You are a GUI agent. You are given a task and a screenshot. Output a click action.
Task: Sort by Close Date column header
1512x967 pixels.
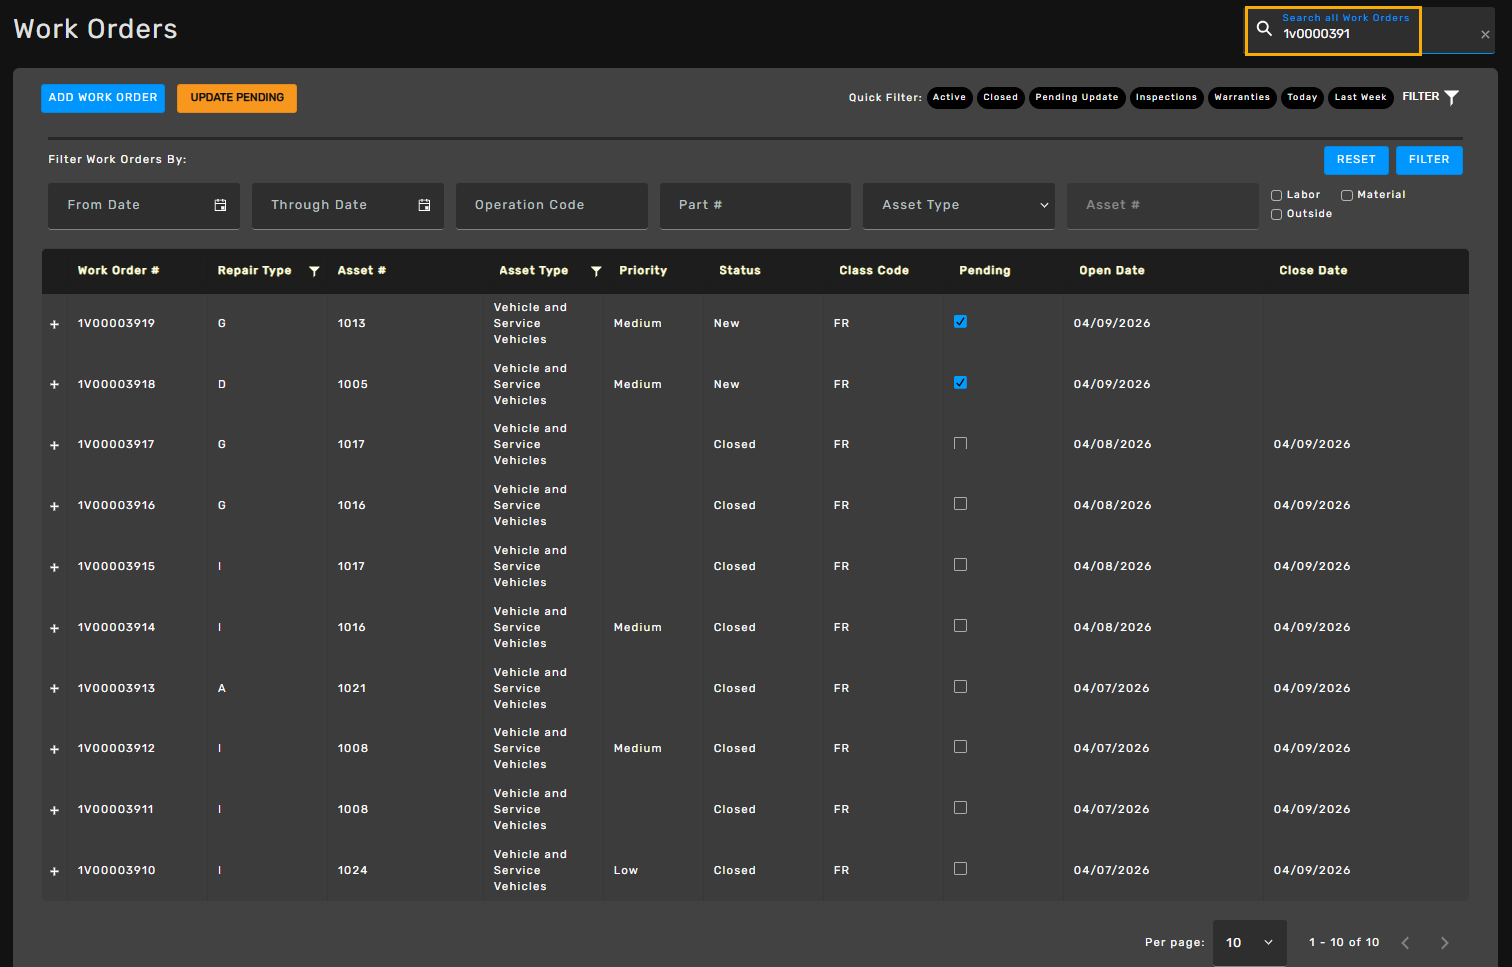tap(1313, 271)
